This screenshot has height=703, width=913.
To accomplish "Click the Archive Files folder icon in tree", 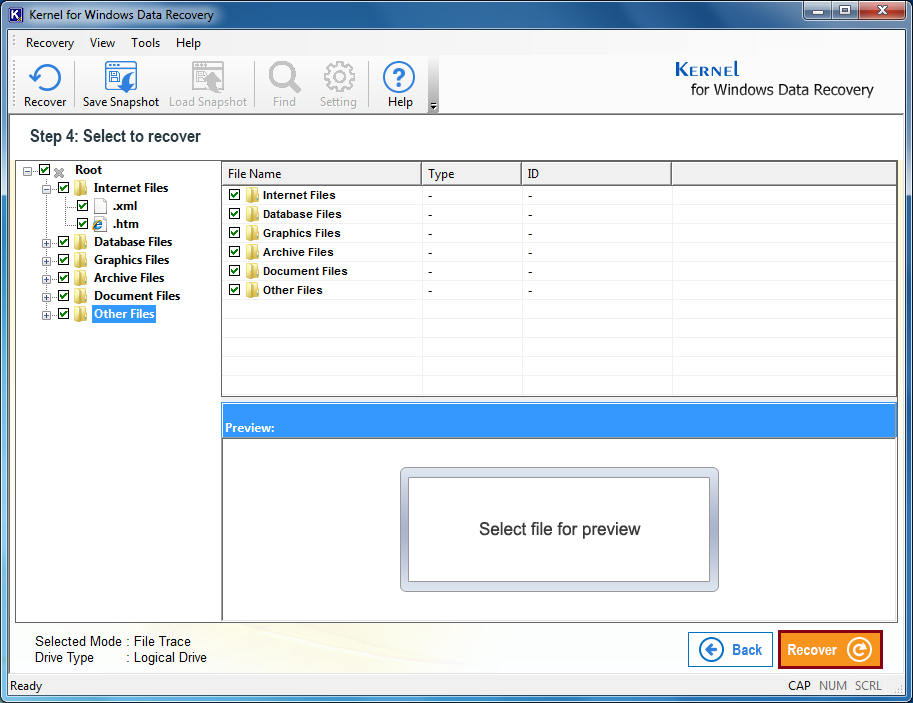I will tap(81, 278).
